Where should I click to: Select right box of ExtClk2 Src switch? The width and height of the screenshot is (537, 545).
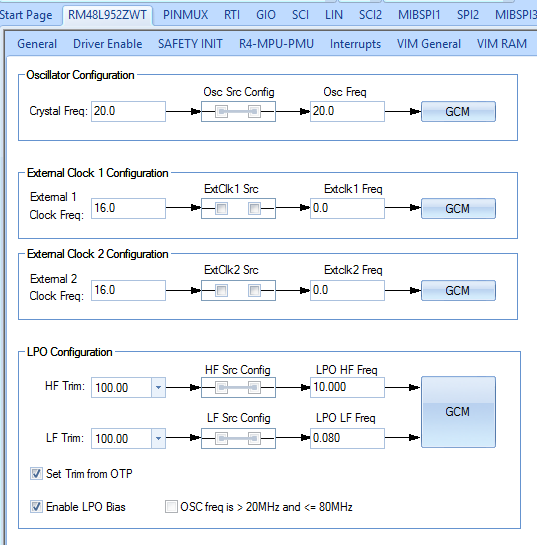tap(254, 290)
